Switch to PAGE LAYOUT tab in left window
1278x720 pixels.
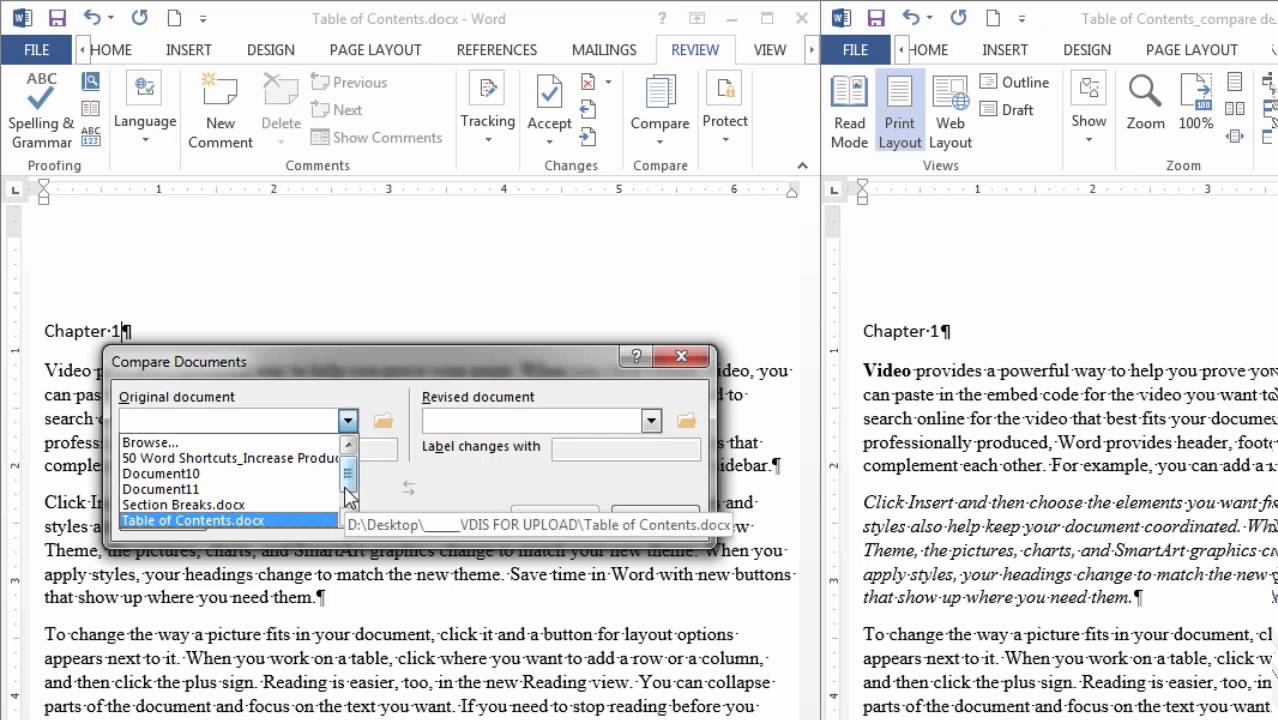pyautogui.click(x=375, y=50)
